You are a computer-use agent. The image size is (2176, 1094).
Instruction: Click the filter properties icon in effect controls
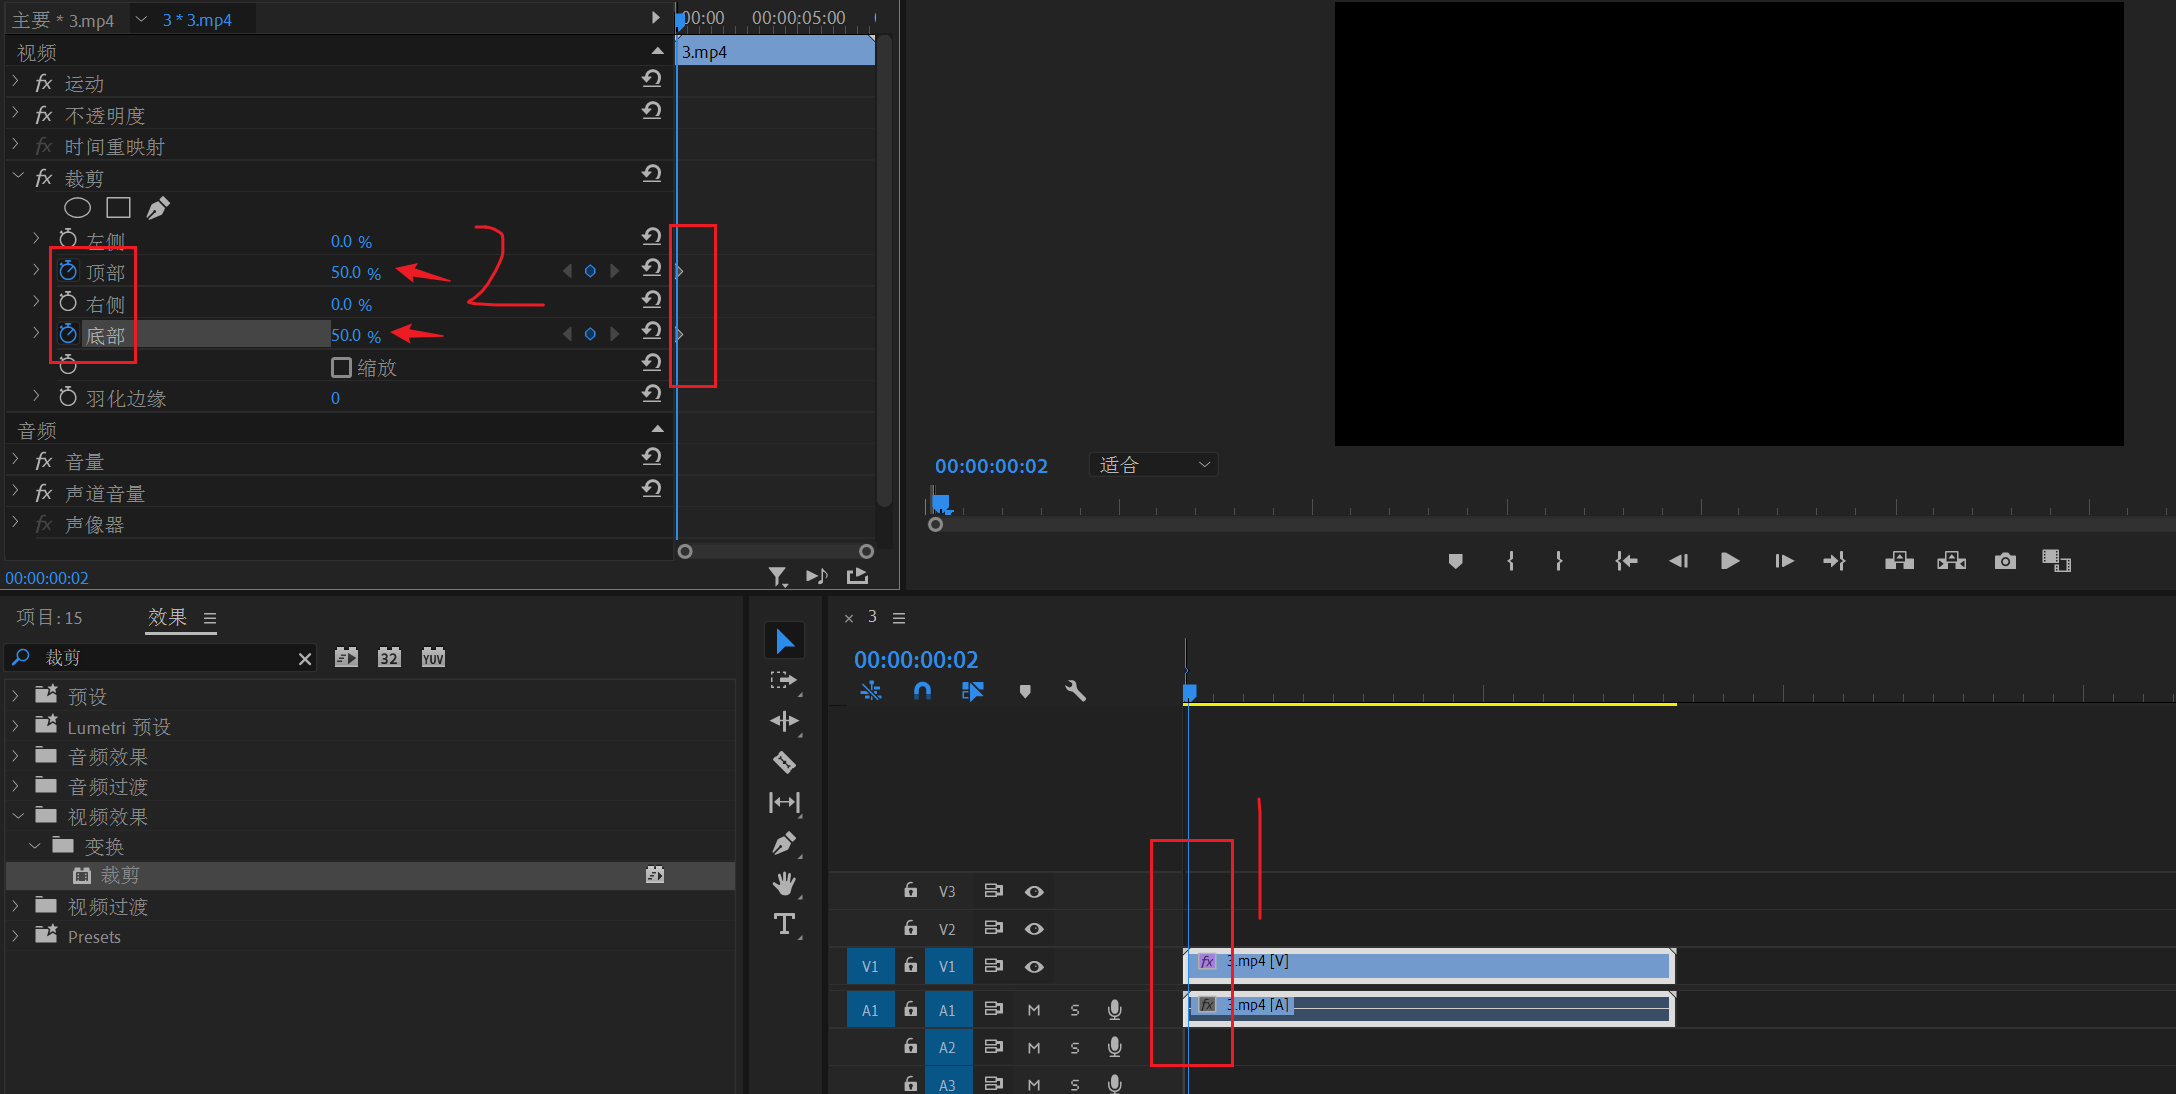tap(778, 576)
